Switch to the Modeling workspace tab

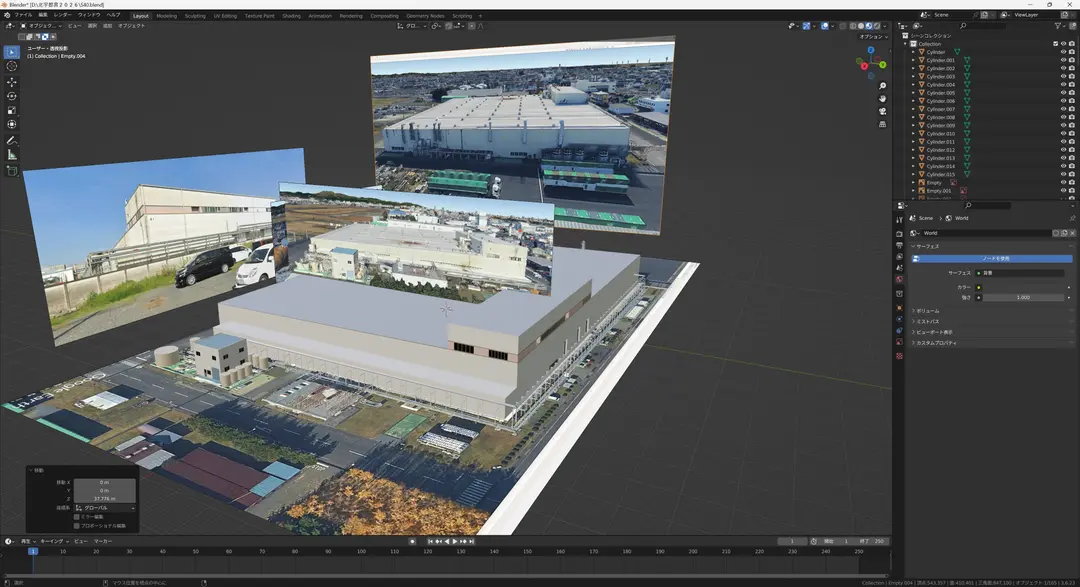point(166,16)
